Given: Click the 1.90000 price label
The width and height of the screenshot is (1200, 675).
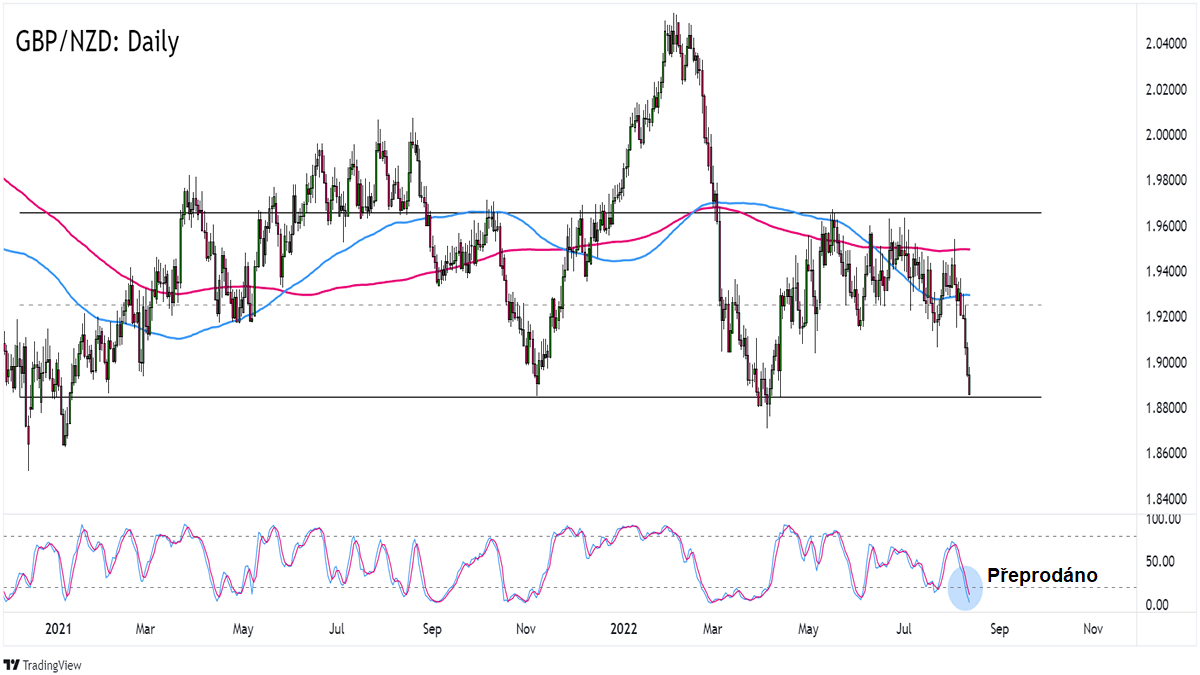Looking at the screenshot, I should click(x=1167, y=363).
